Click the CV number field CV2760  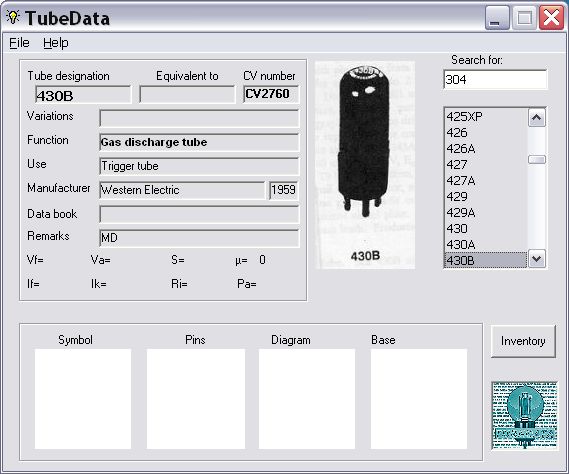[271, 94]
